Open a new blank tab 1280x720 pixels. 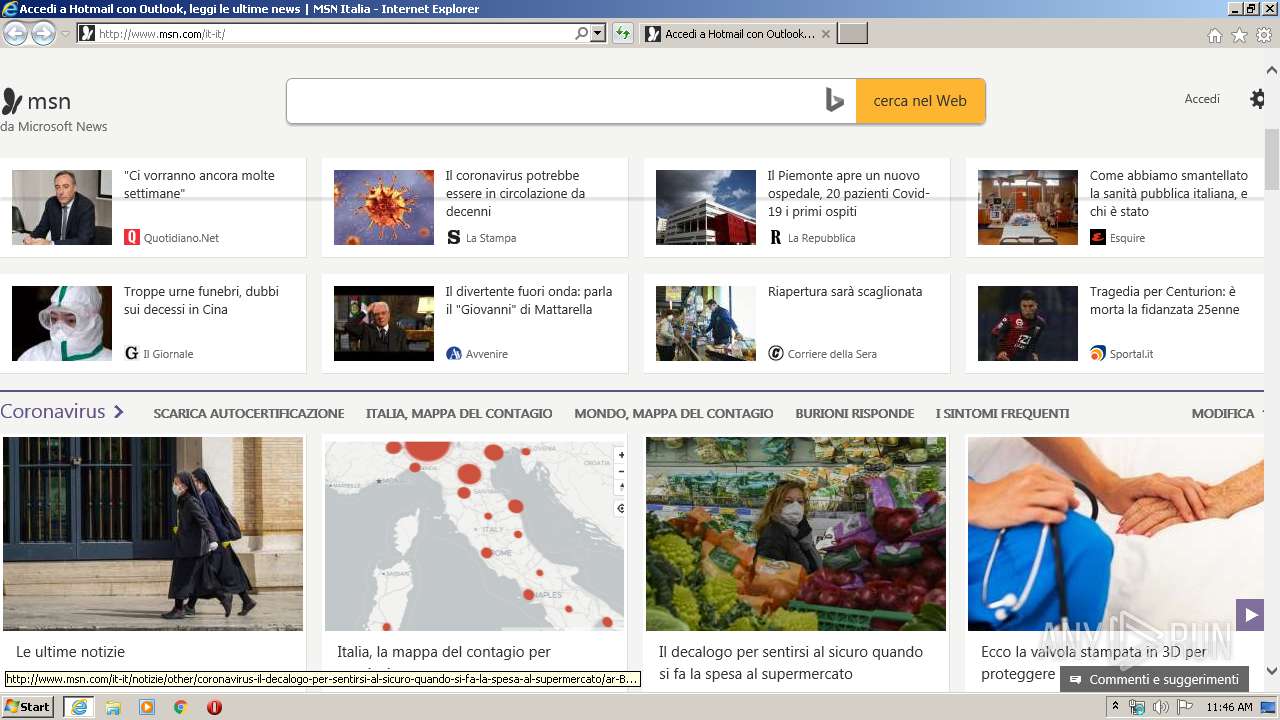(x=852, y=34)
